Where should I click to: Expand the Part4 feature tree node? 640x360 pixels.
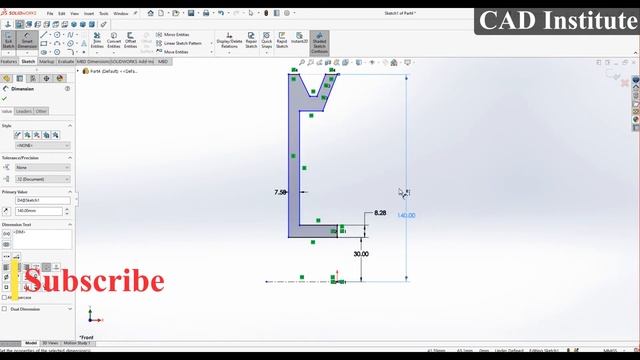78,71
